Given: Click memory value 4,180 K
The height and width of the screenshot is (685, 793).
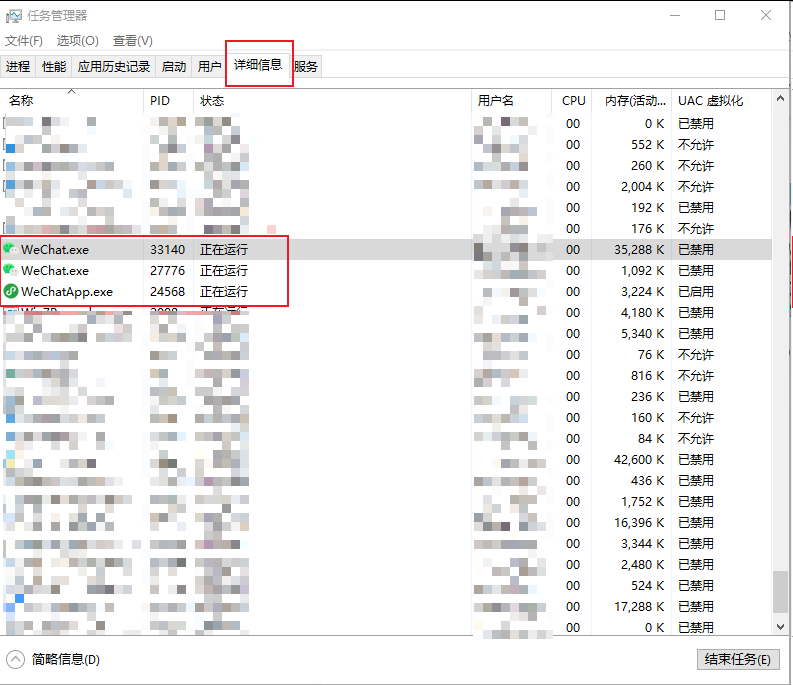Looking at the screenshot, I should (642, 313).
